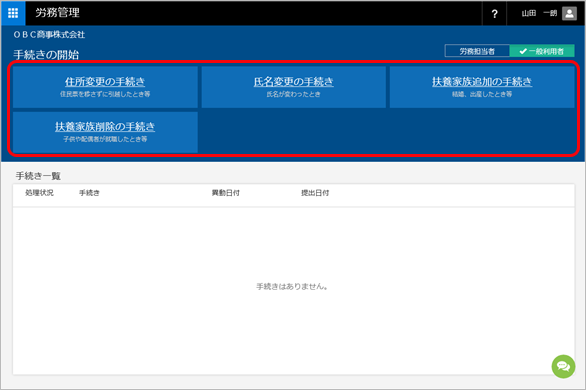Switch to 一般利用者 role

[542, 51]
